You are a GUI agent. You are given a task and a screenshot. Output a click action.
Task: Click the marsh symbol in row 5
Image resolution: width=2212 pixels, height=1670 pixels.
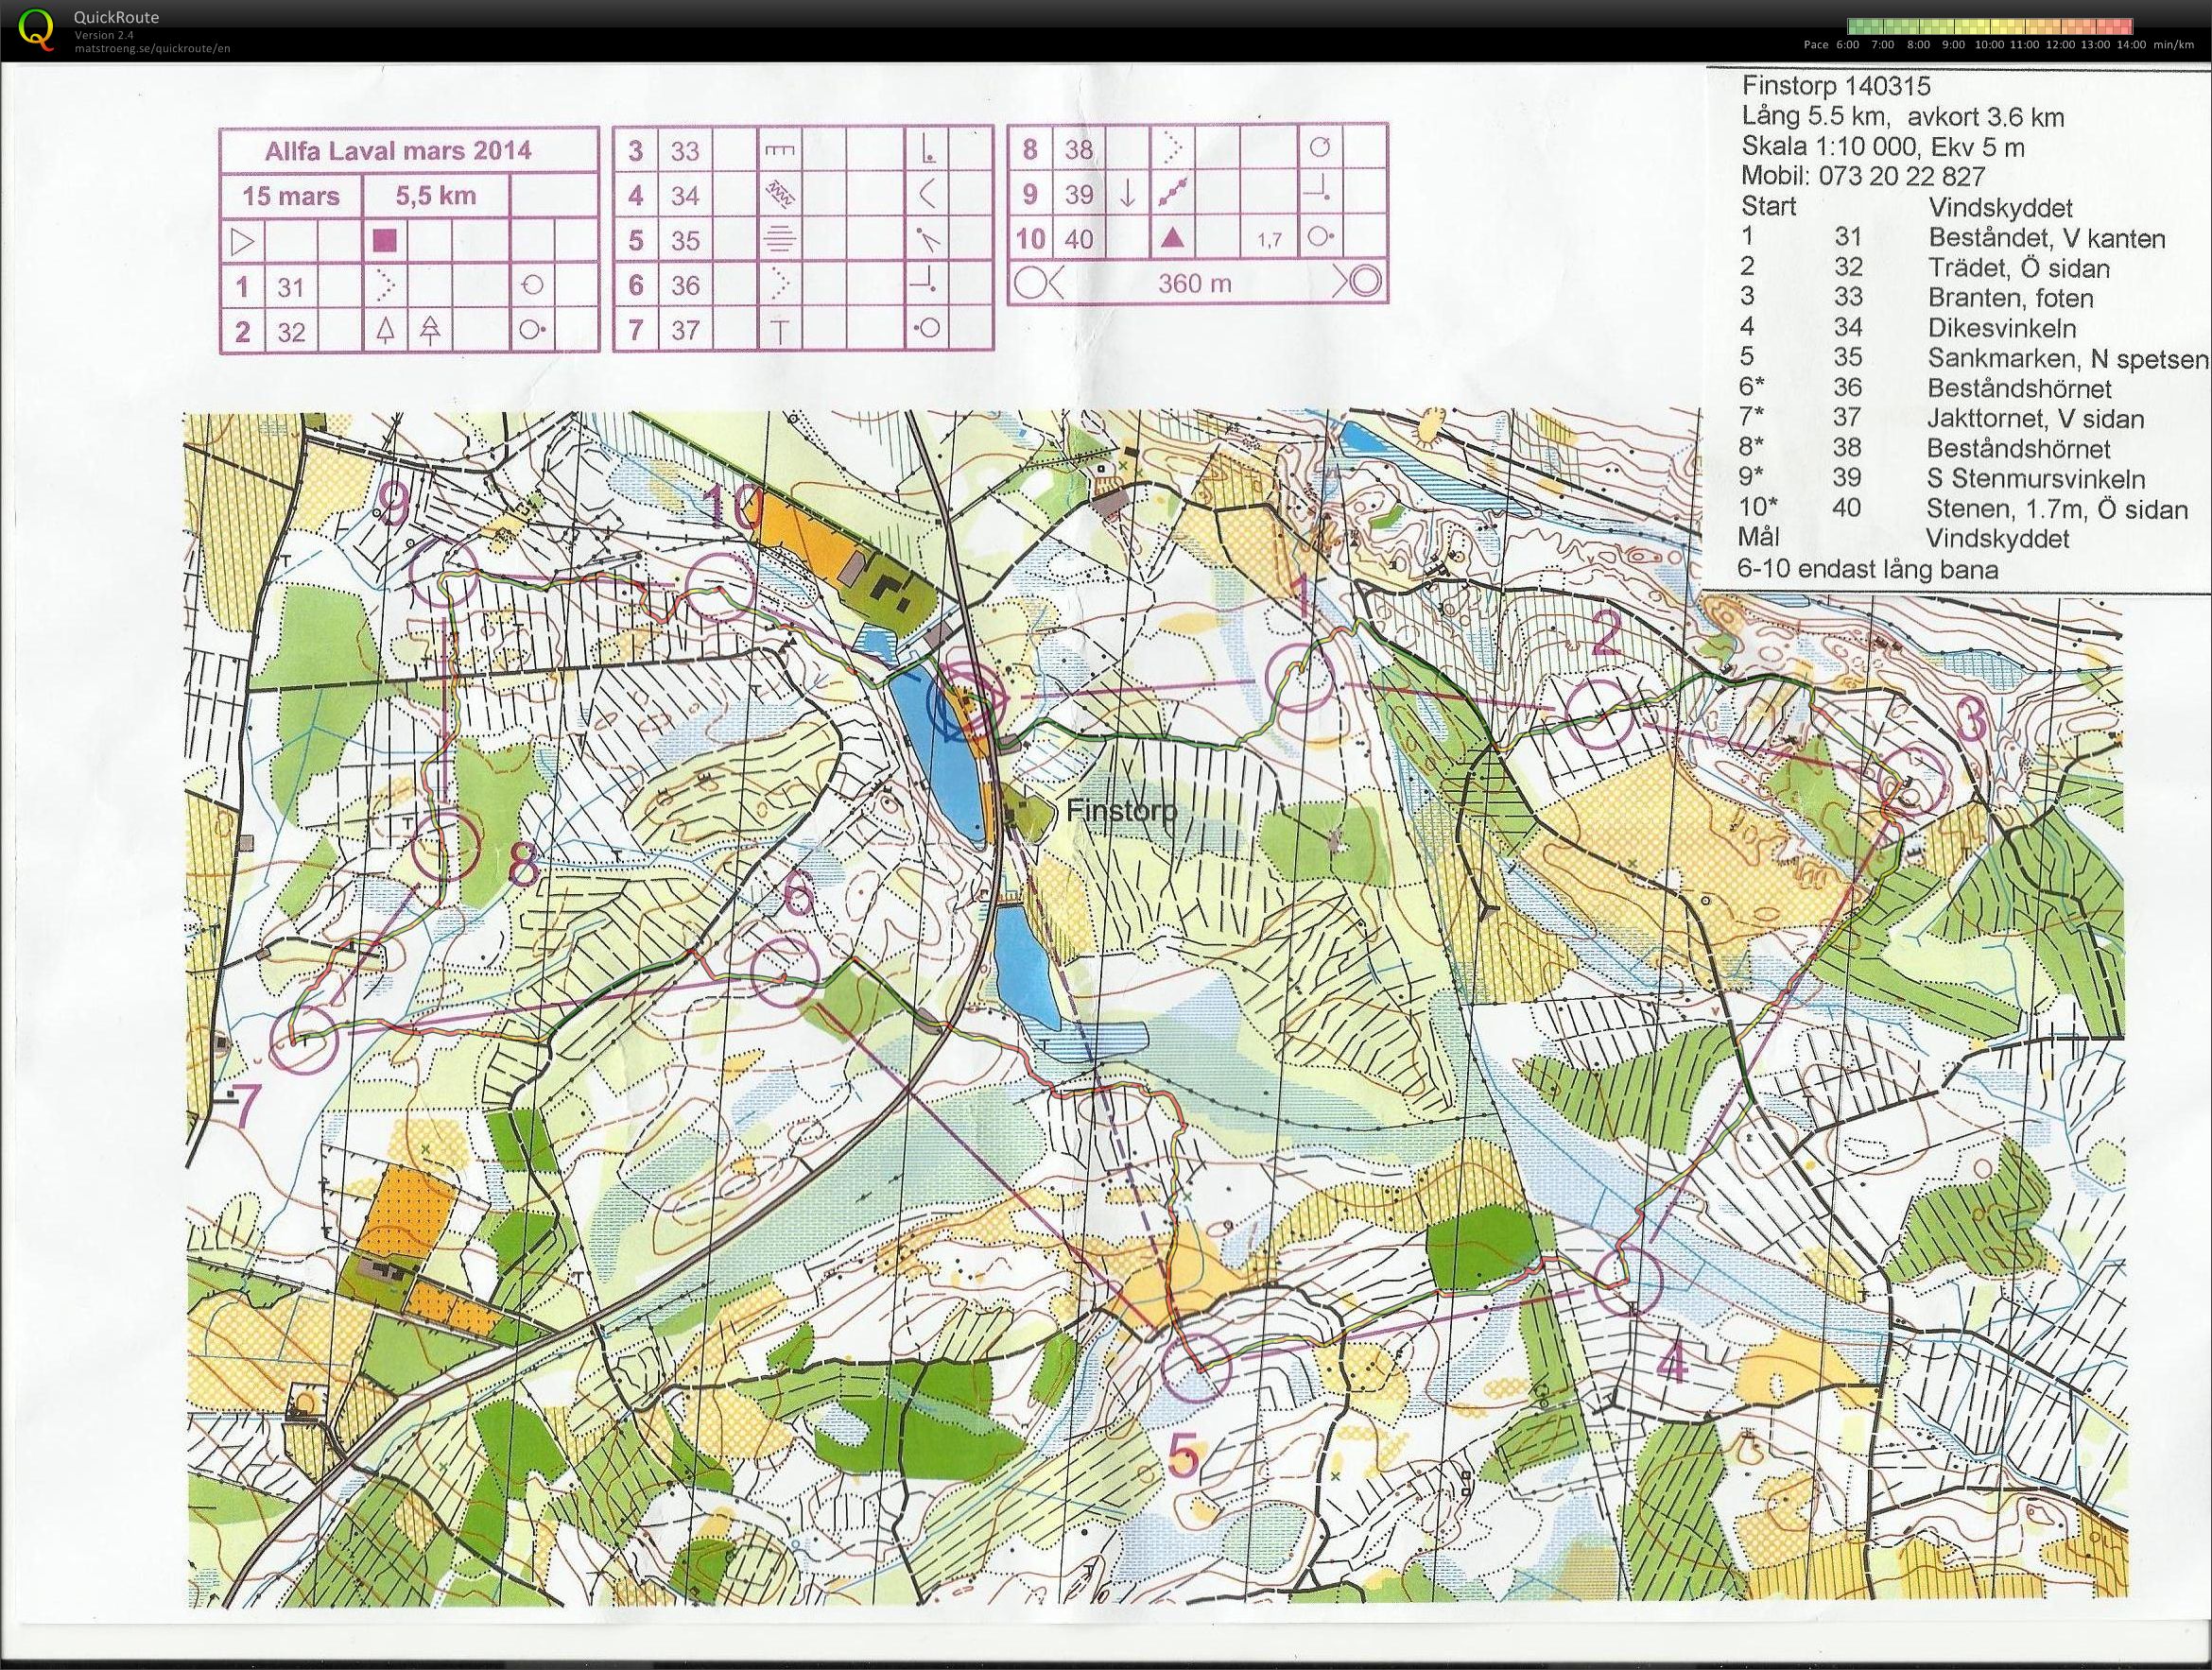tap(778, 241)
